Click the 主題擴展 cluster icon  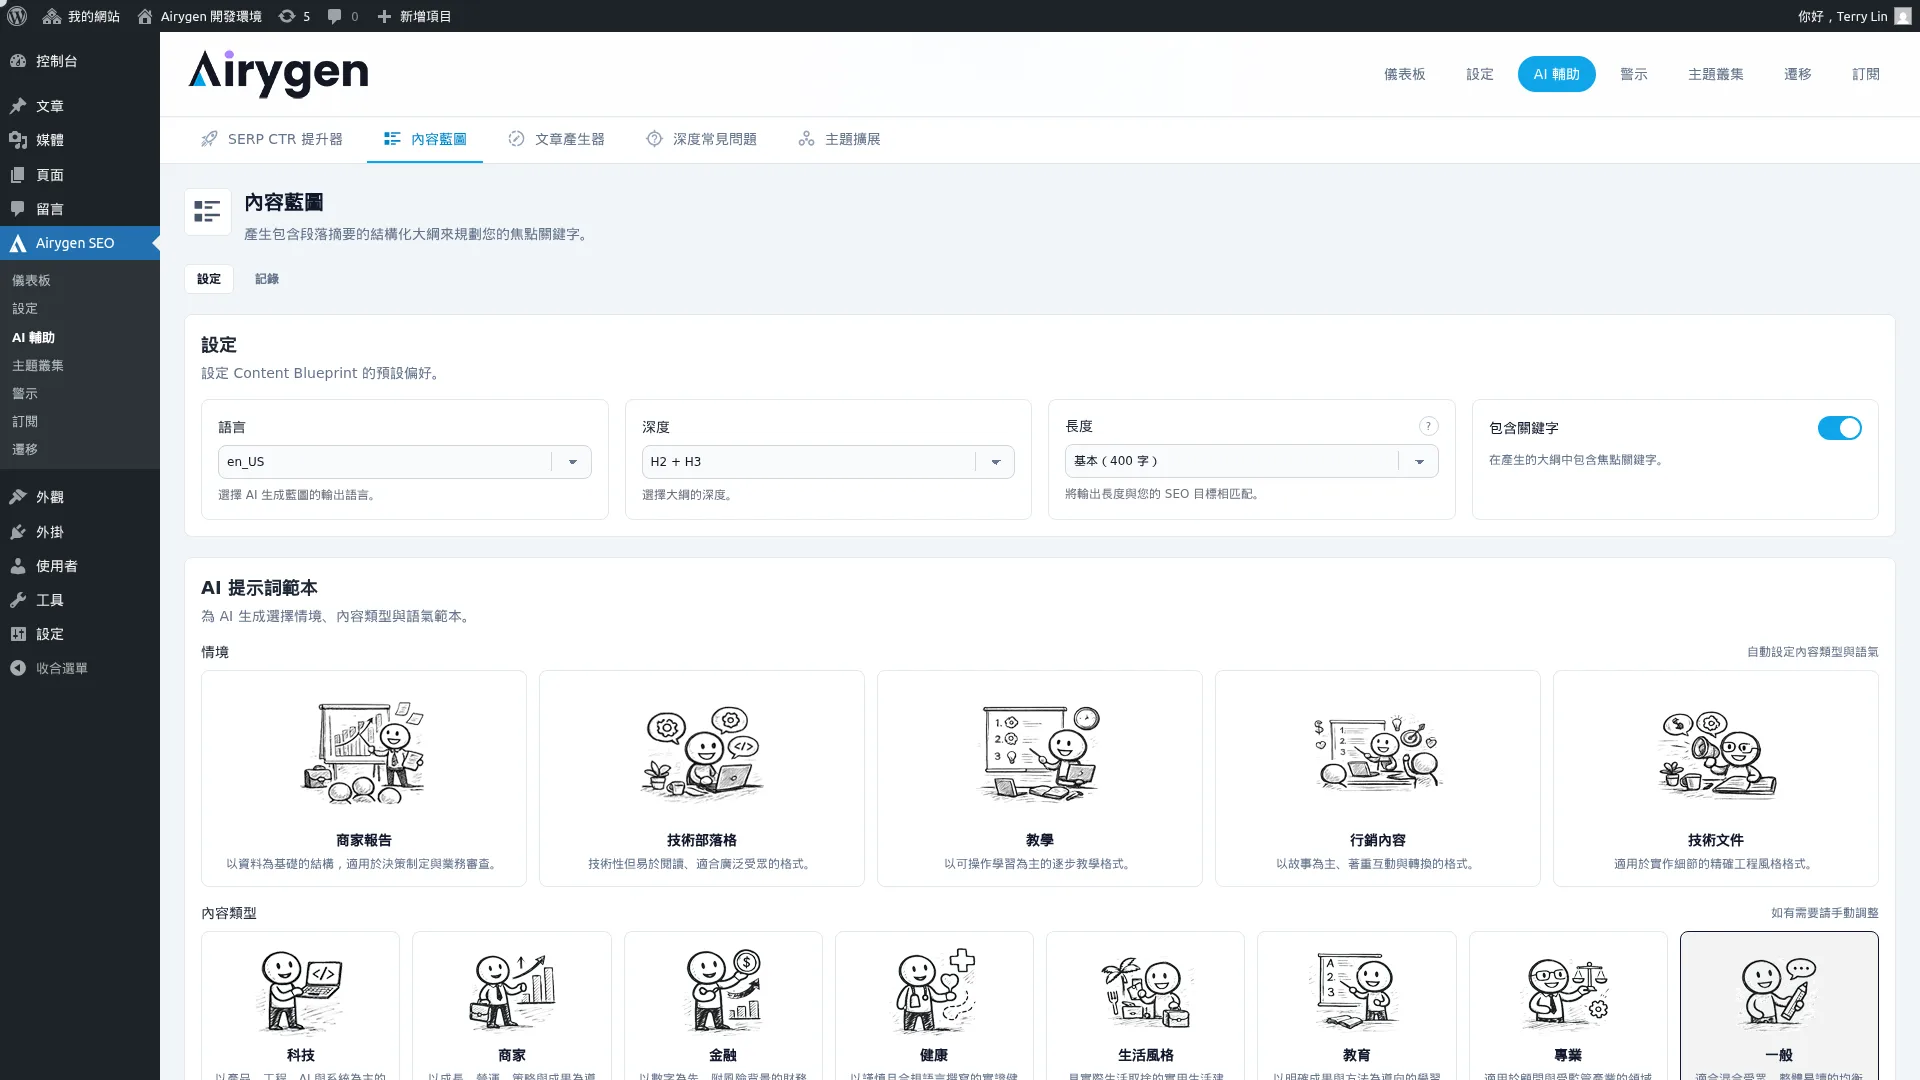[x=806, y=139]
